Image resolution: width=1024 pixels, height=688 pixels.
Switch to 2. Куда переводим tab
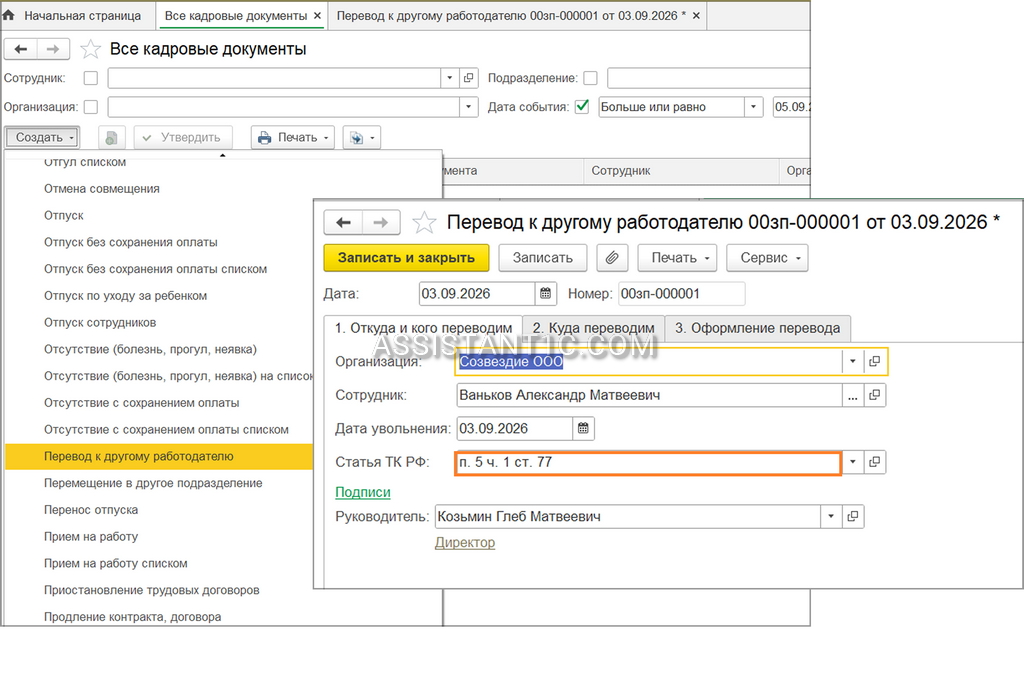coord(594,328)
